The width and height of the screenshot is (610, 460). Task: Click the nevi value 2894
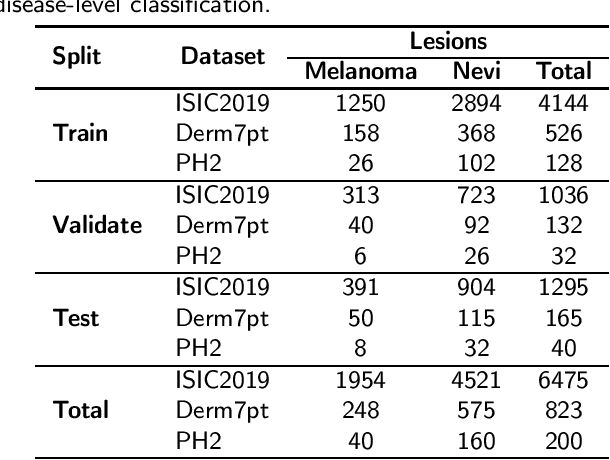tap(475, 104)
